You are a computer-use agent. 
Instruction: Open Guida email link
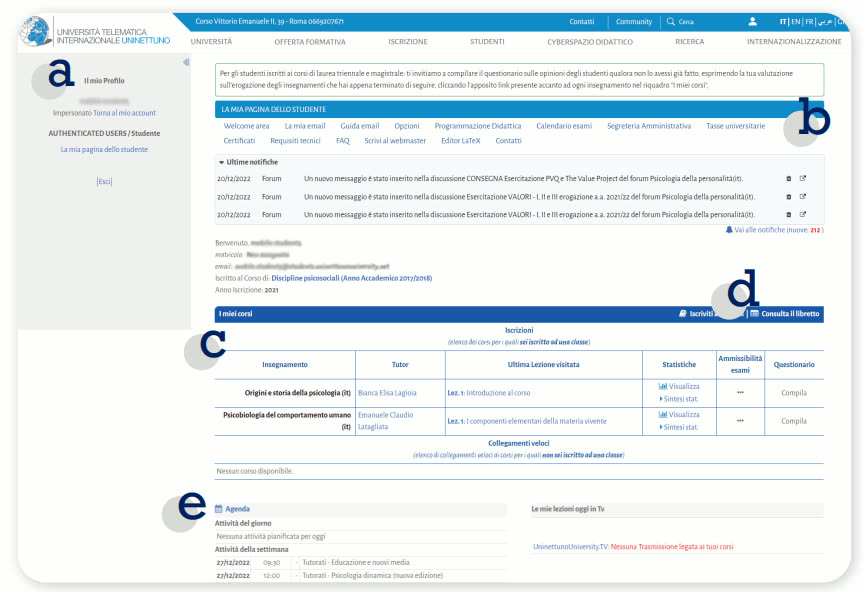[360, 126]
